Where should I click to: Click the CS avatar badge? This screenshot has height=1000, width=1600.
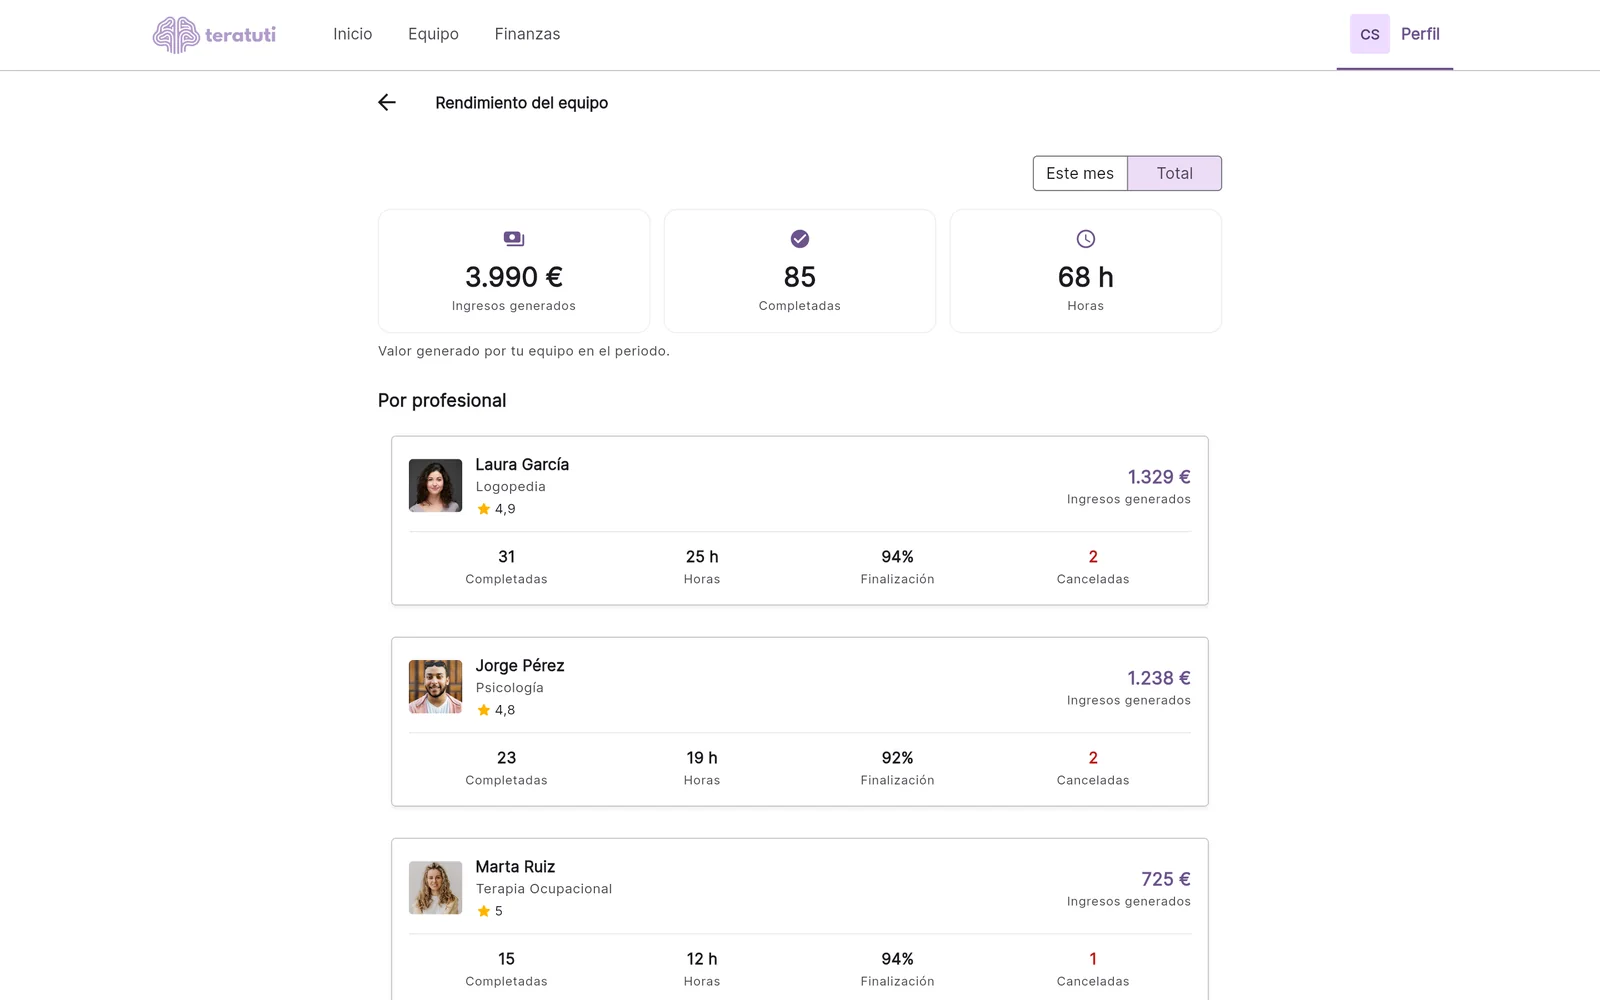1370,34
